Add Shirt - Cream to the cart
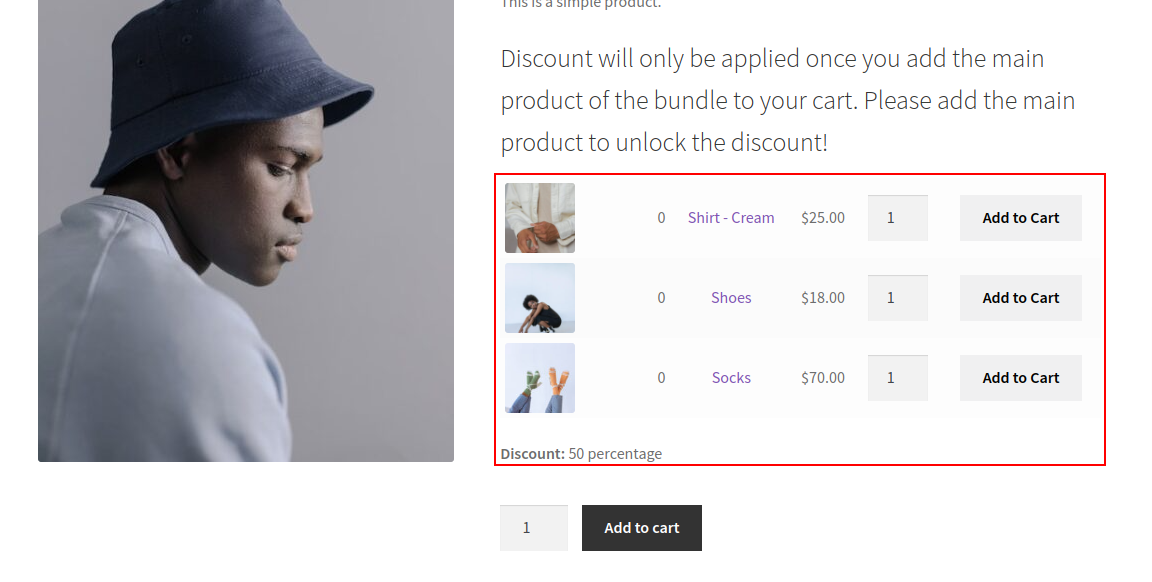 coord(1020,217)
